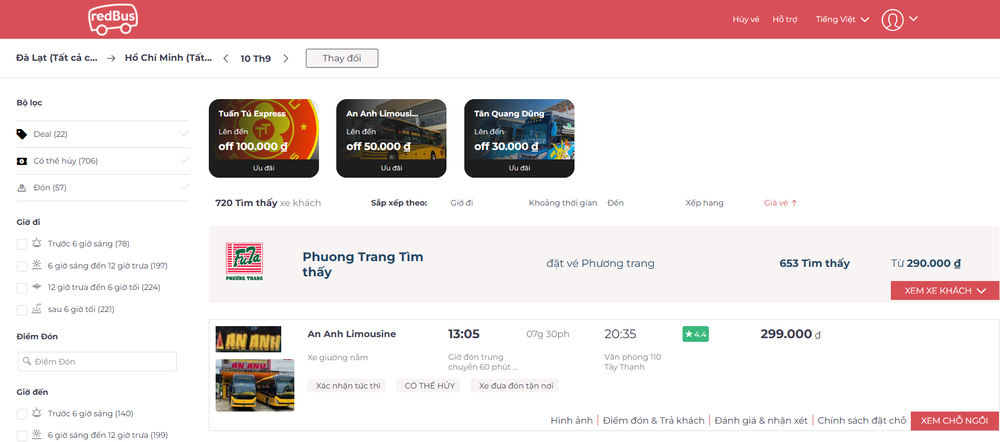
Task: Click the An Anh yellow buses photo
Action: point(254,385)
